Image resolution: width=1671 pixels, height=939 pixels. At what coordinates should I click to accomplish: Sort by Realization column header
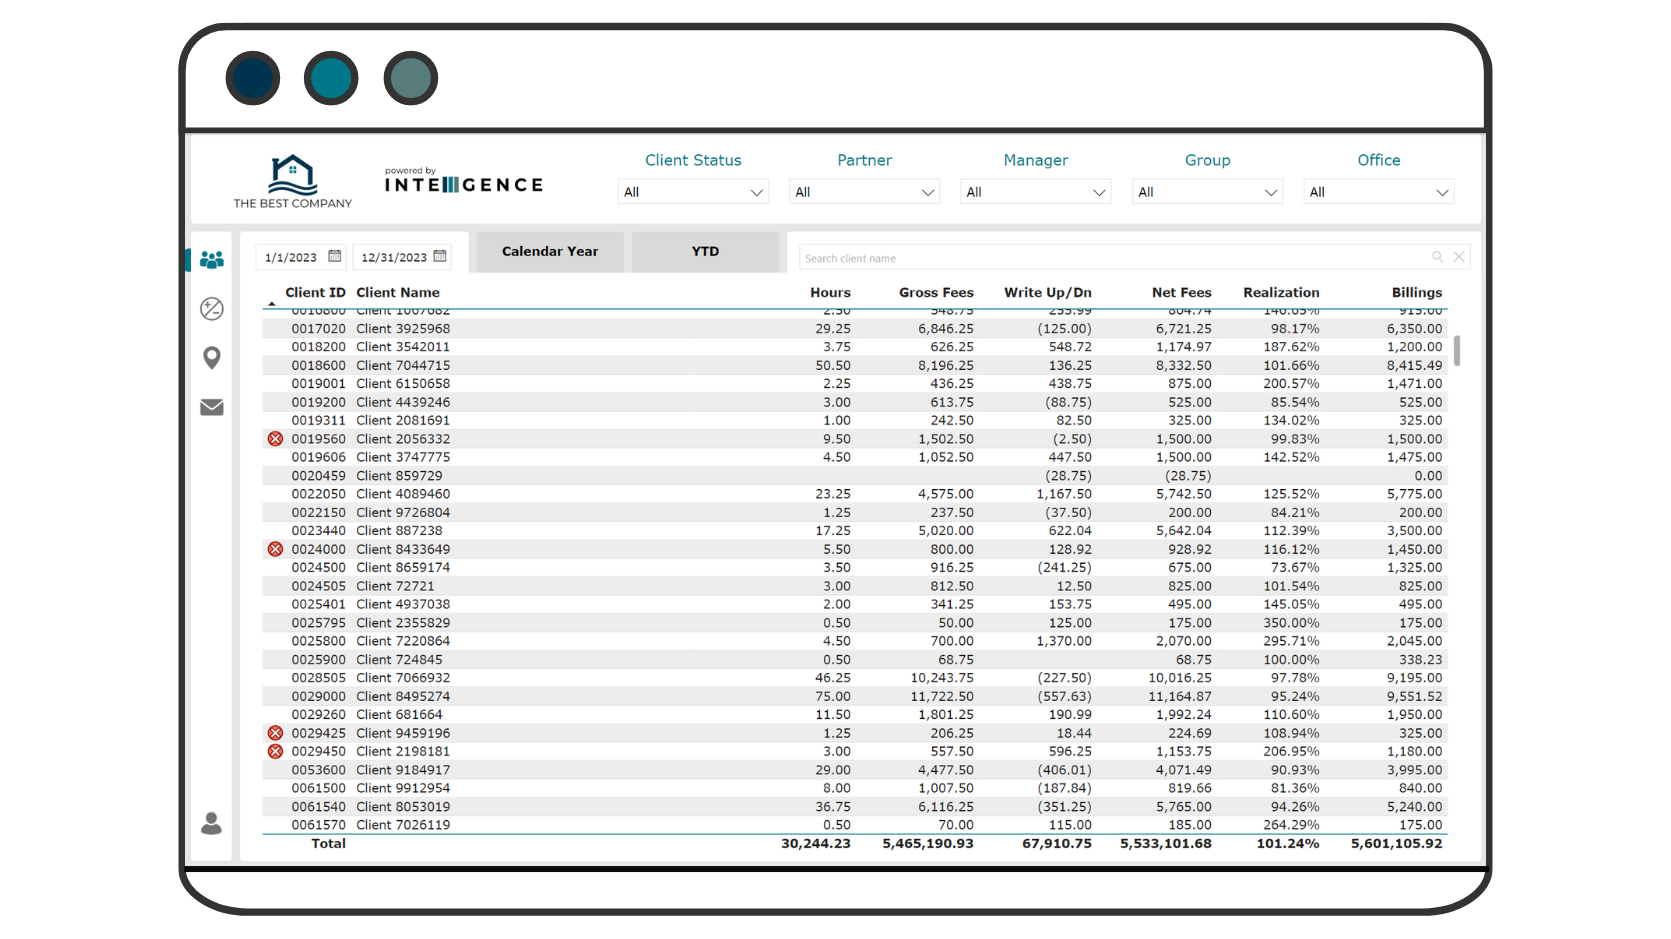tap(1281, 293)
